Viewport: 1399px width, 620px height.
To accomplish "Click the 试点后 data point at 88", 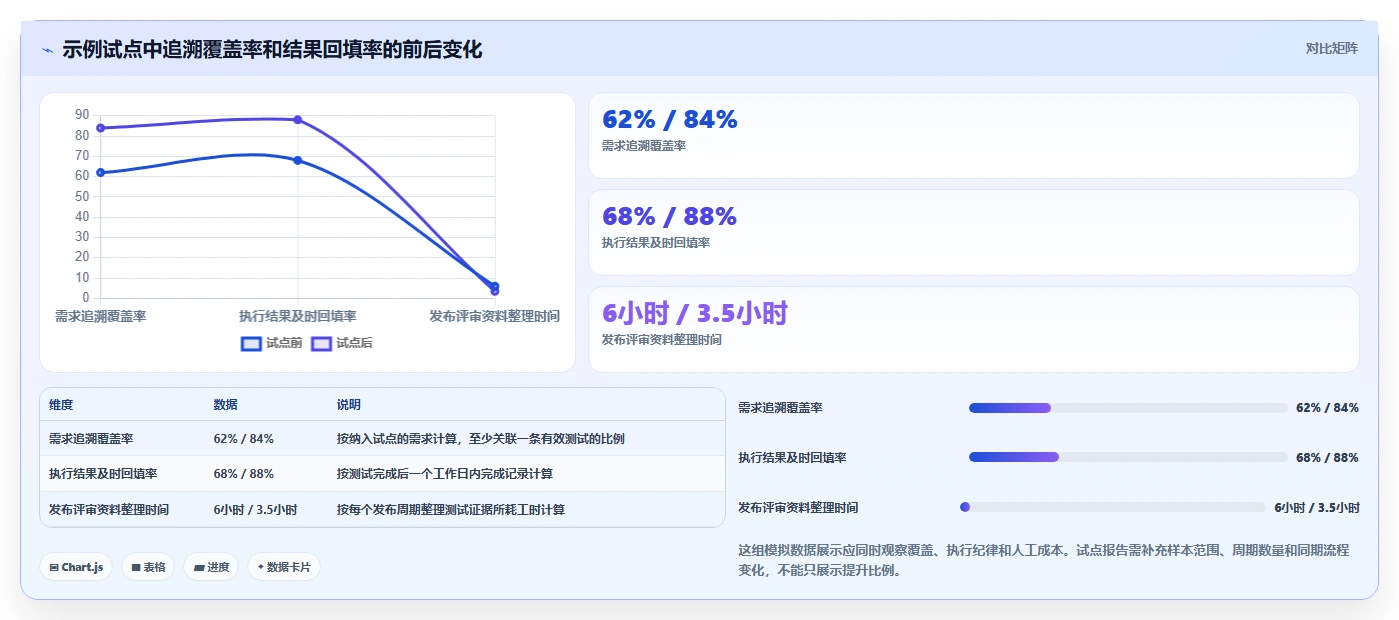I will pos(298,120).
